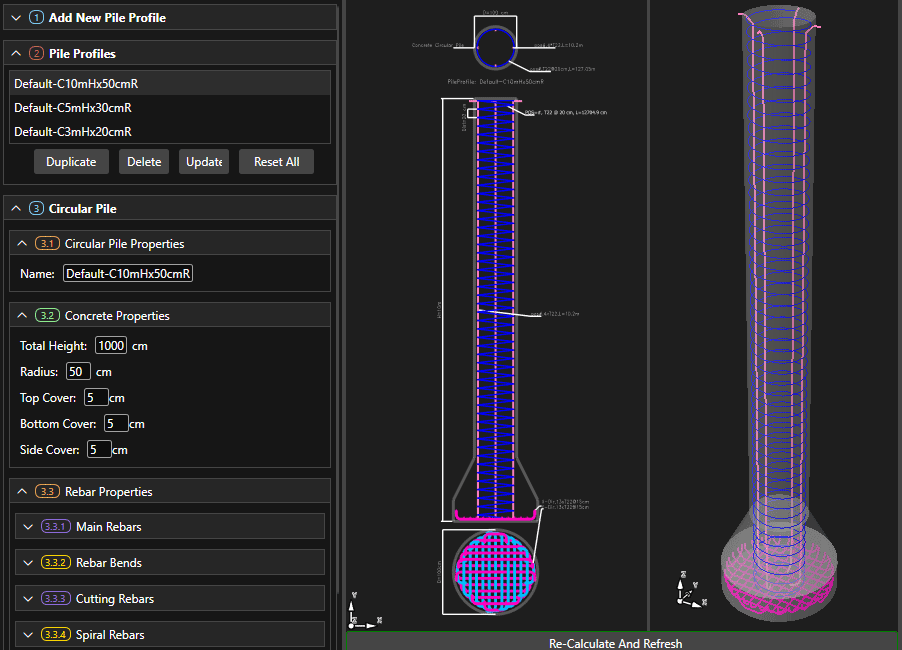Click the Total Height input field
902x650 pixels.
tap(110, 346)
